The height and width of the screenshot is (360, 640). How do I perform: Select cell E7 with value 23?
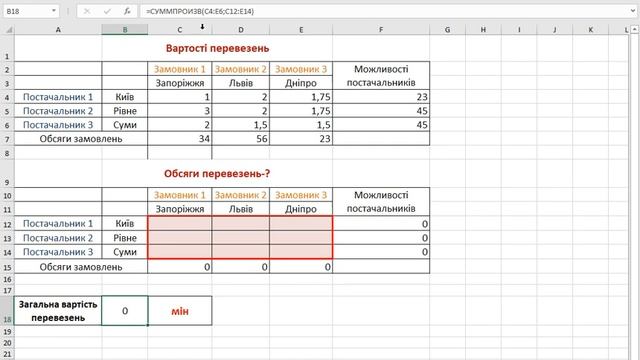[x=301, y=139]
